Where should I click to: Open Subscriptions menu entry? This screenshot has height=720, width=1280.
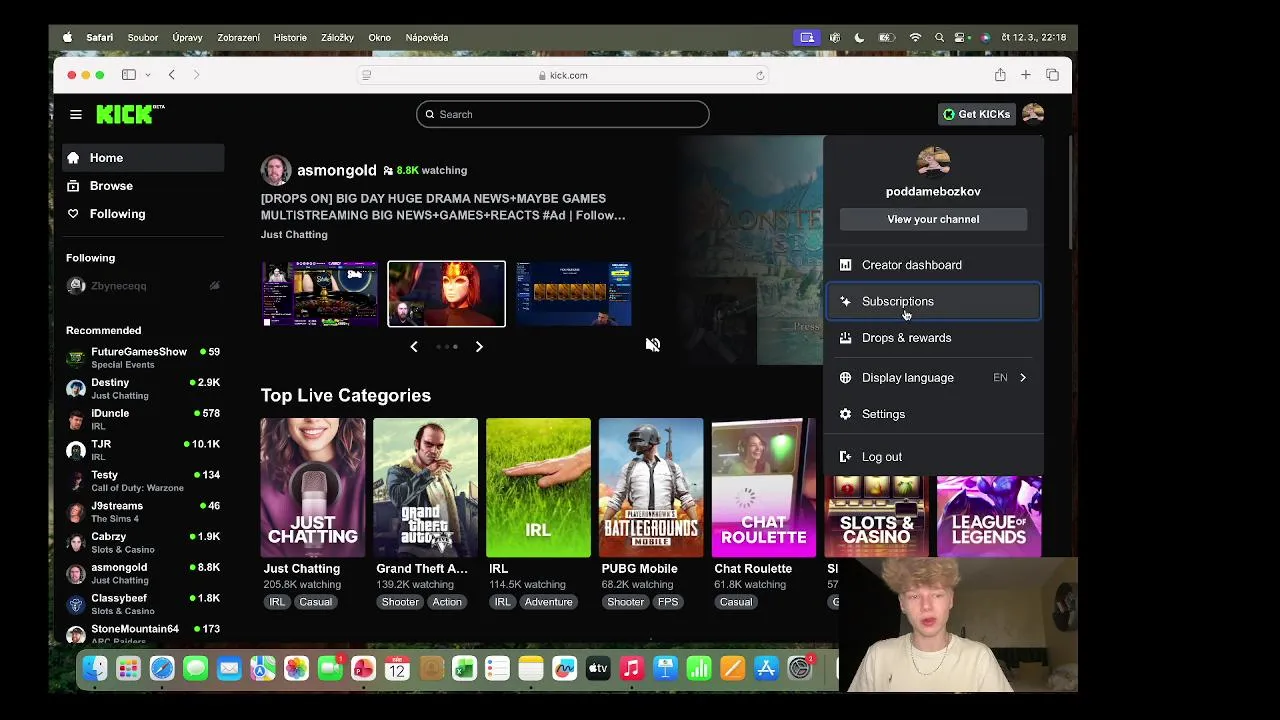pyautogui.click(x=933, y=301)
